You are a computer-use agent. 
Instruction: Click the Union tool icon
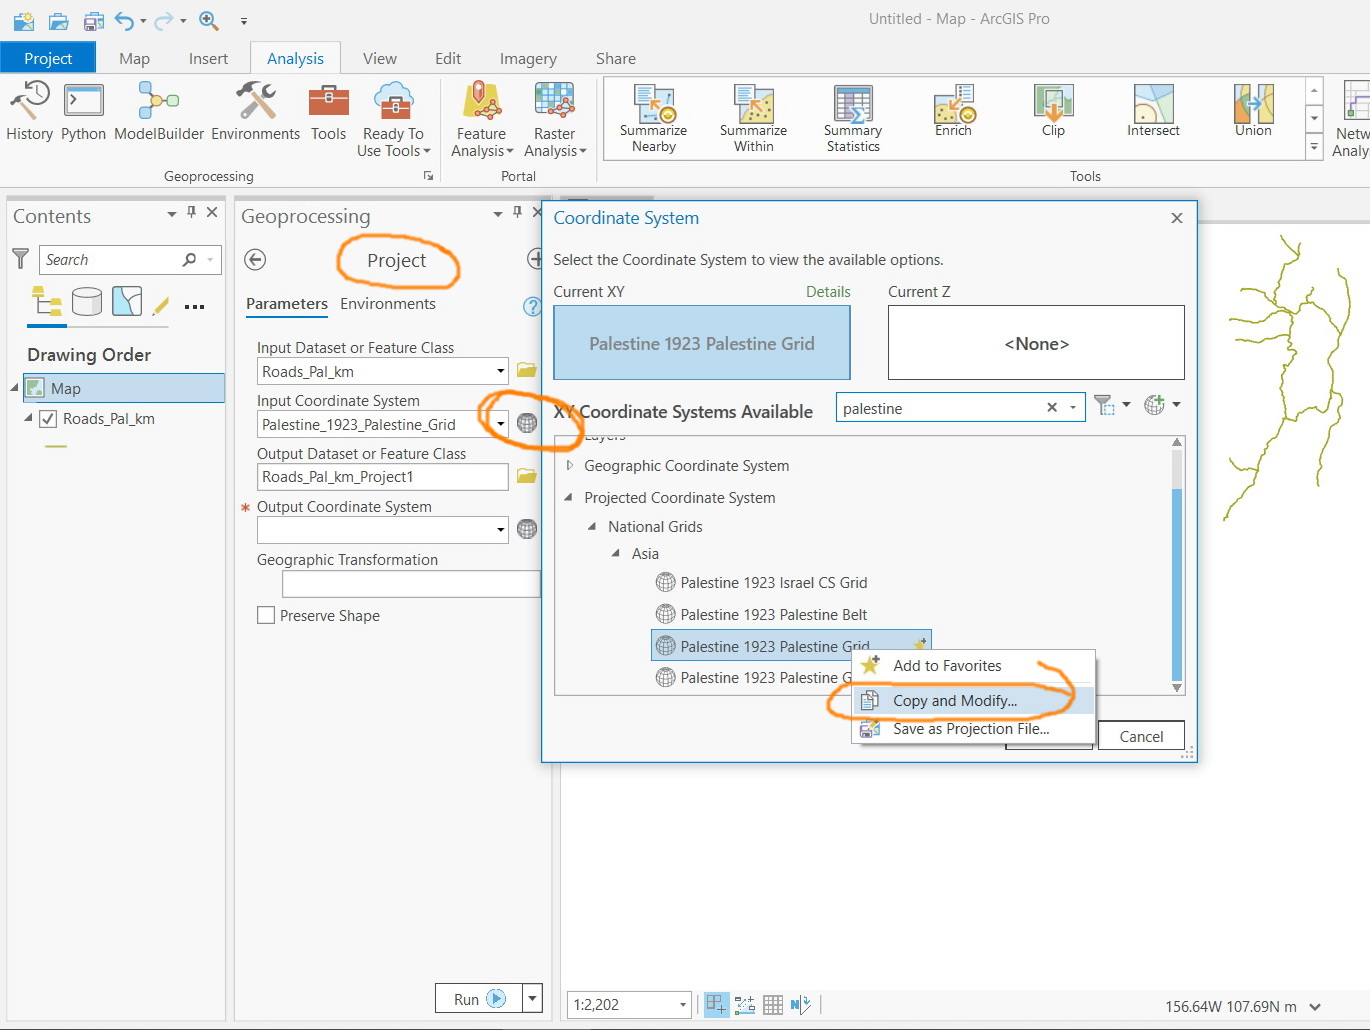1253,111
